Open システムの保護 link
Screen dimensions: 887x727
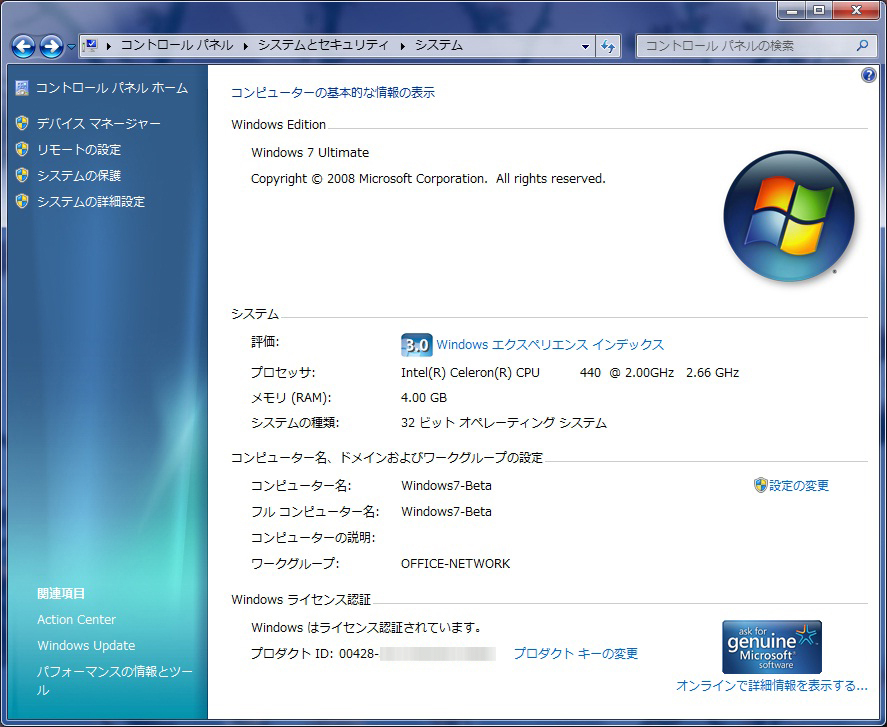pos(79,175)
